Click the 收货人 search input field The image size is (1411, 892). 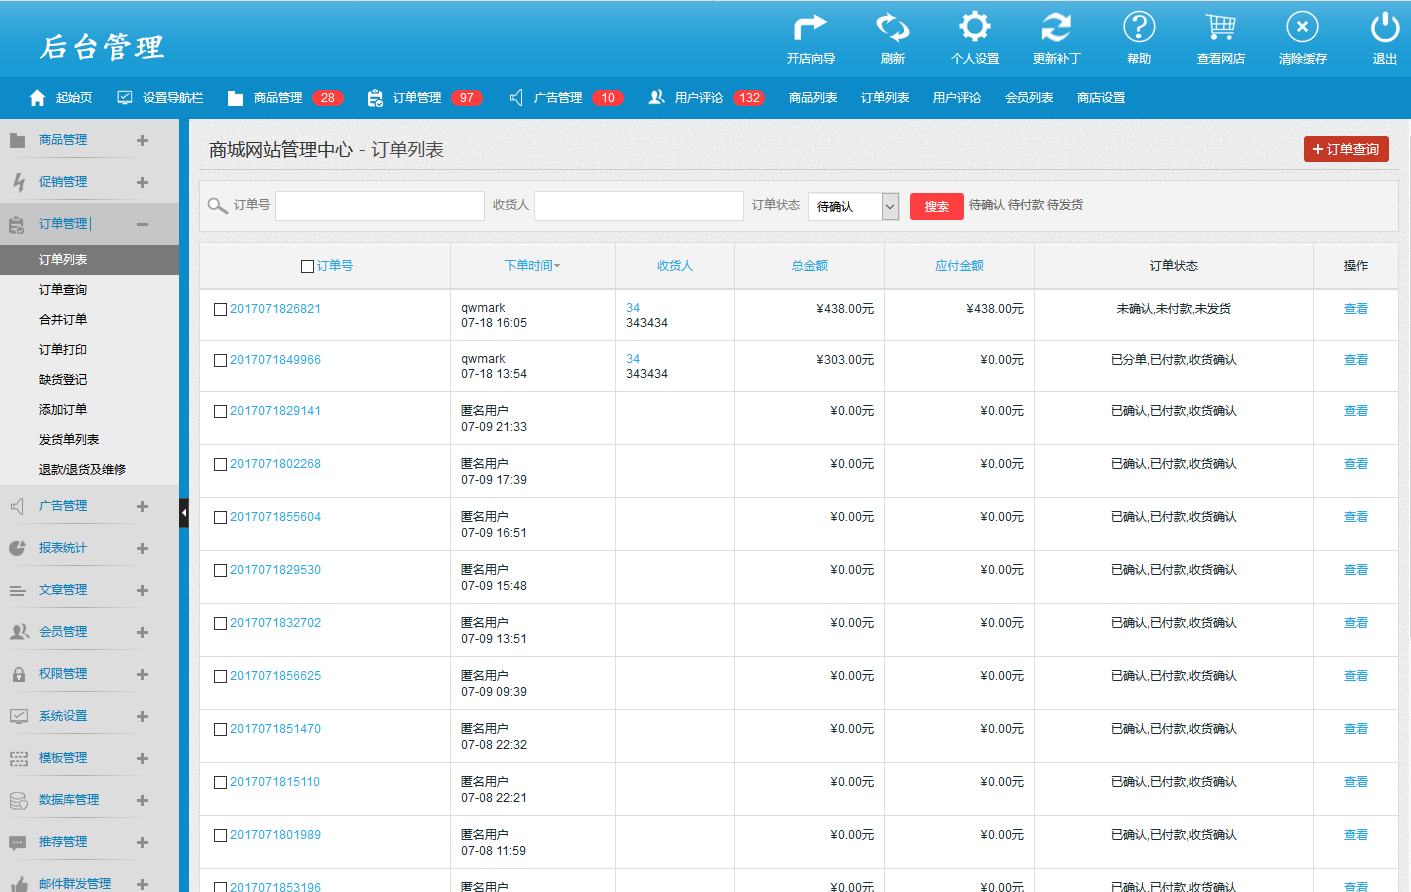(x=639, y=206)
